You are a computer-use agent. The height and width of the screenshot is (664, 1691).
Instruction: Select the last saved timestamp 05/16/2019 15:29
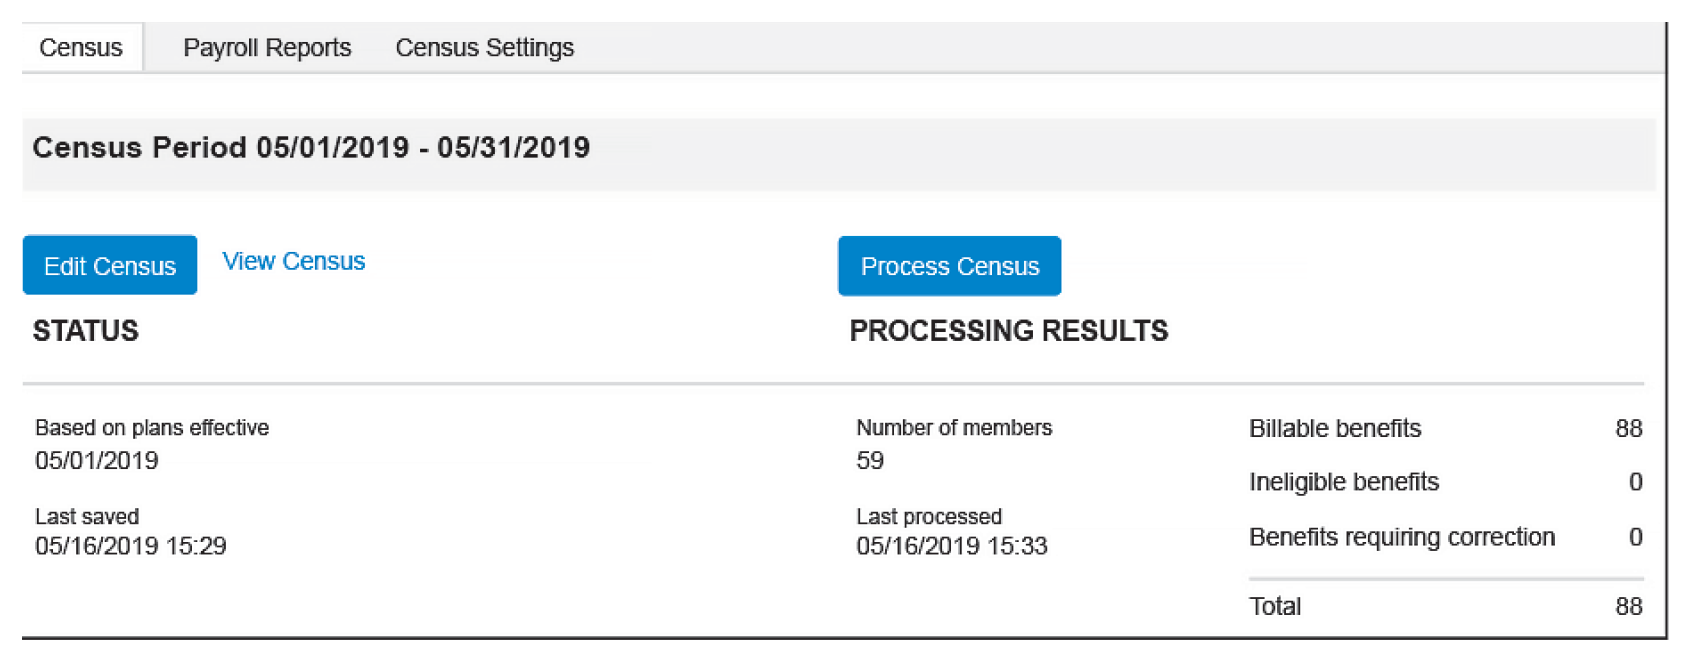coord(131,546)
